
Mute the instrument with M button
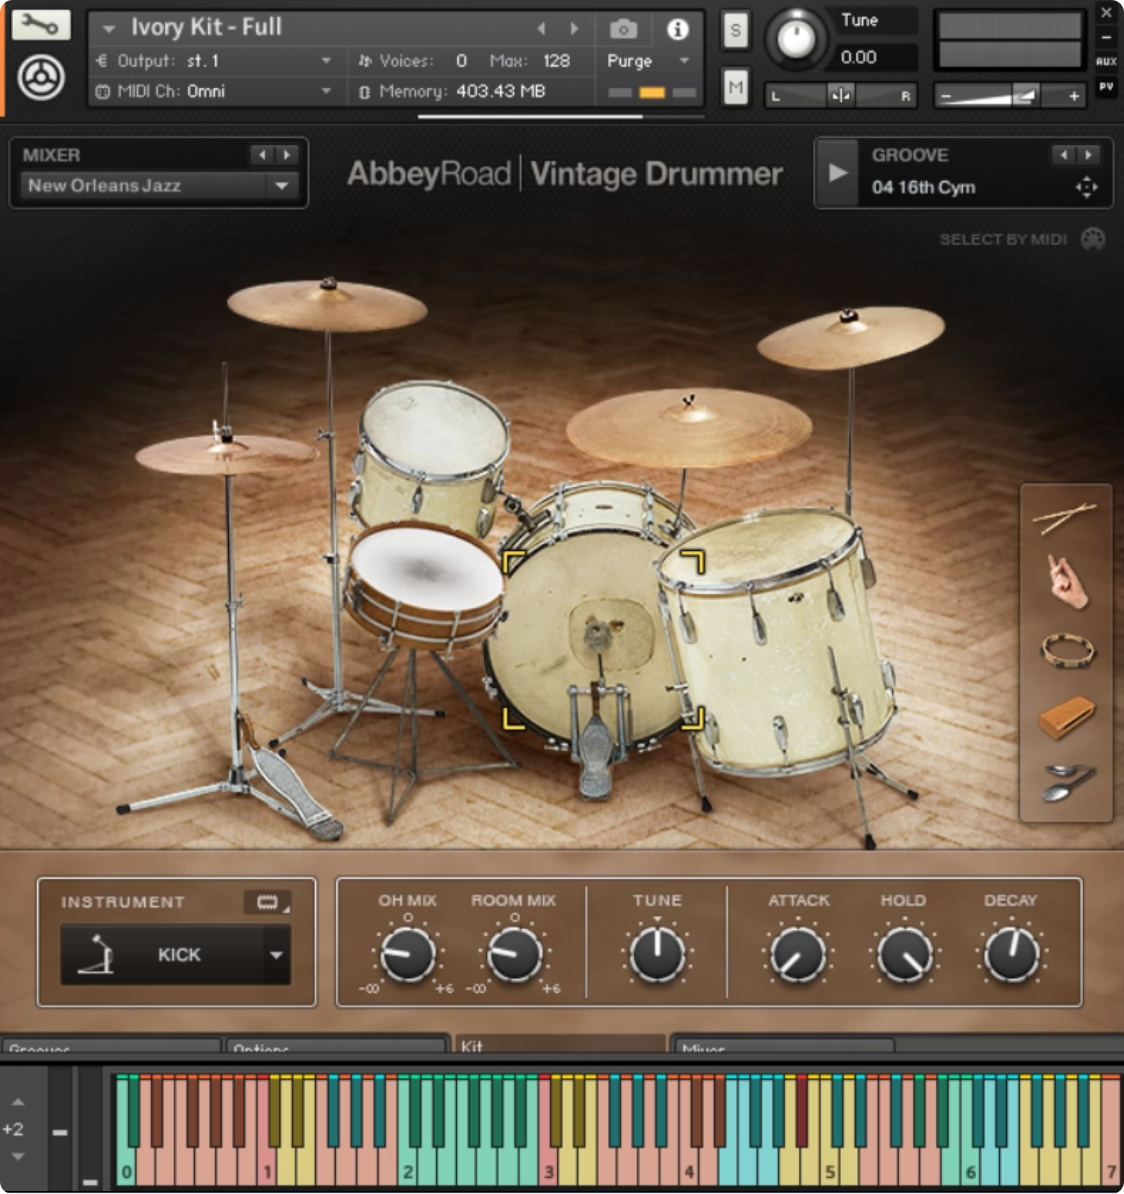pos(735,88)
